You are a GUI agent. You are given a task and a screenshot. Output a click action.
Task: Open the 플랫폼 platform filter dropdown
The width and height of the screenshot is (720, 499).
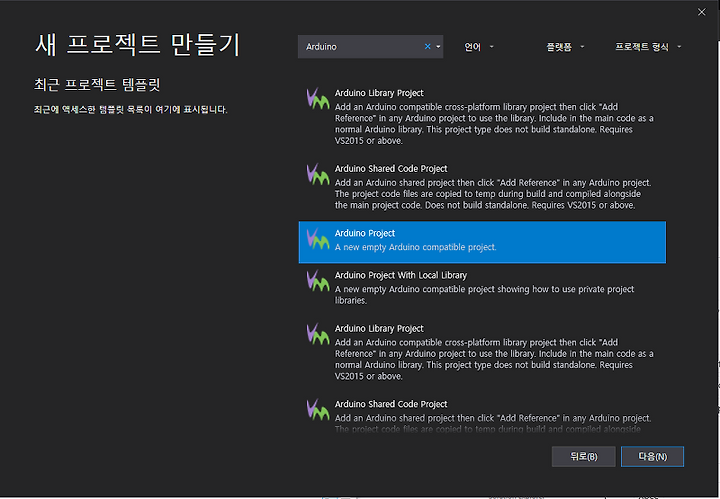(565, 47)
